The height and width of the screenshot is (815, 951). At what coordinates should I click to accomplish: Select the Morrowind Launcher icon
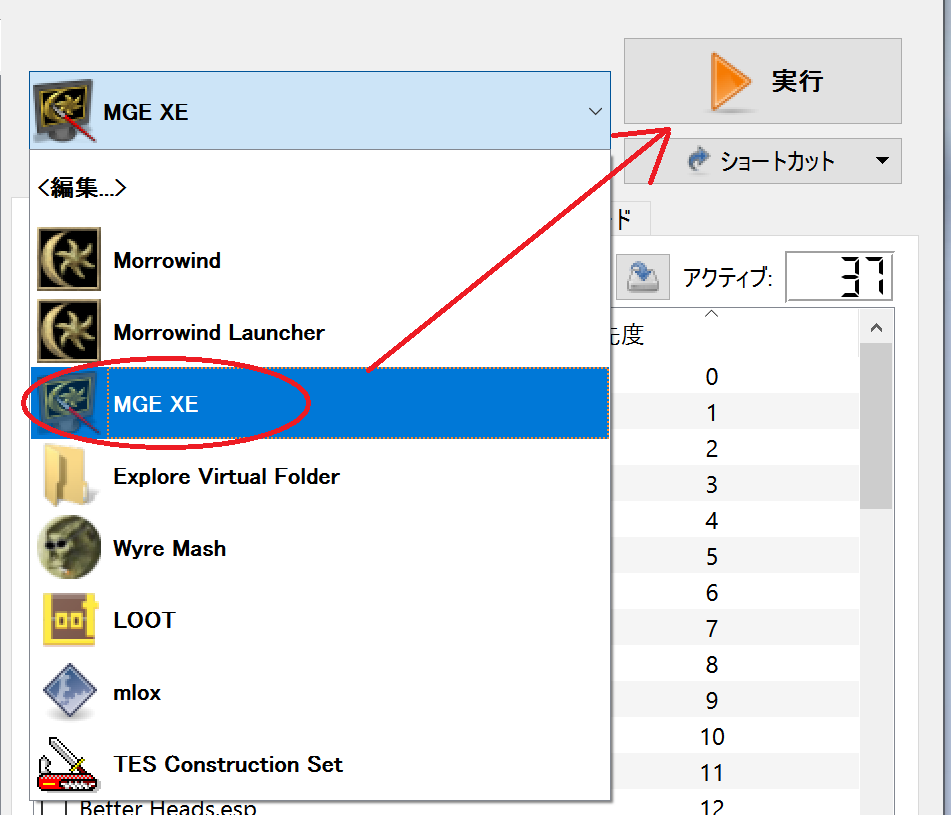click(x=69, y=332)
